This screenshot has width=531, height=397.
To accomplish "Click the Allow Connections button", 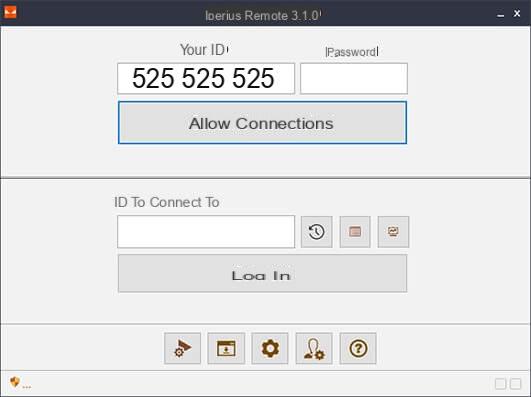I will [262, 123].
